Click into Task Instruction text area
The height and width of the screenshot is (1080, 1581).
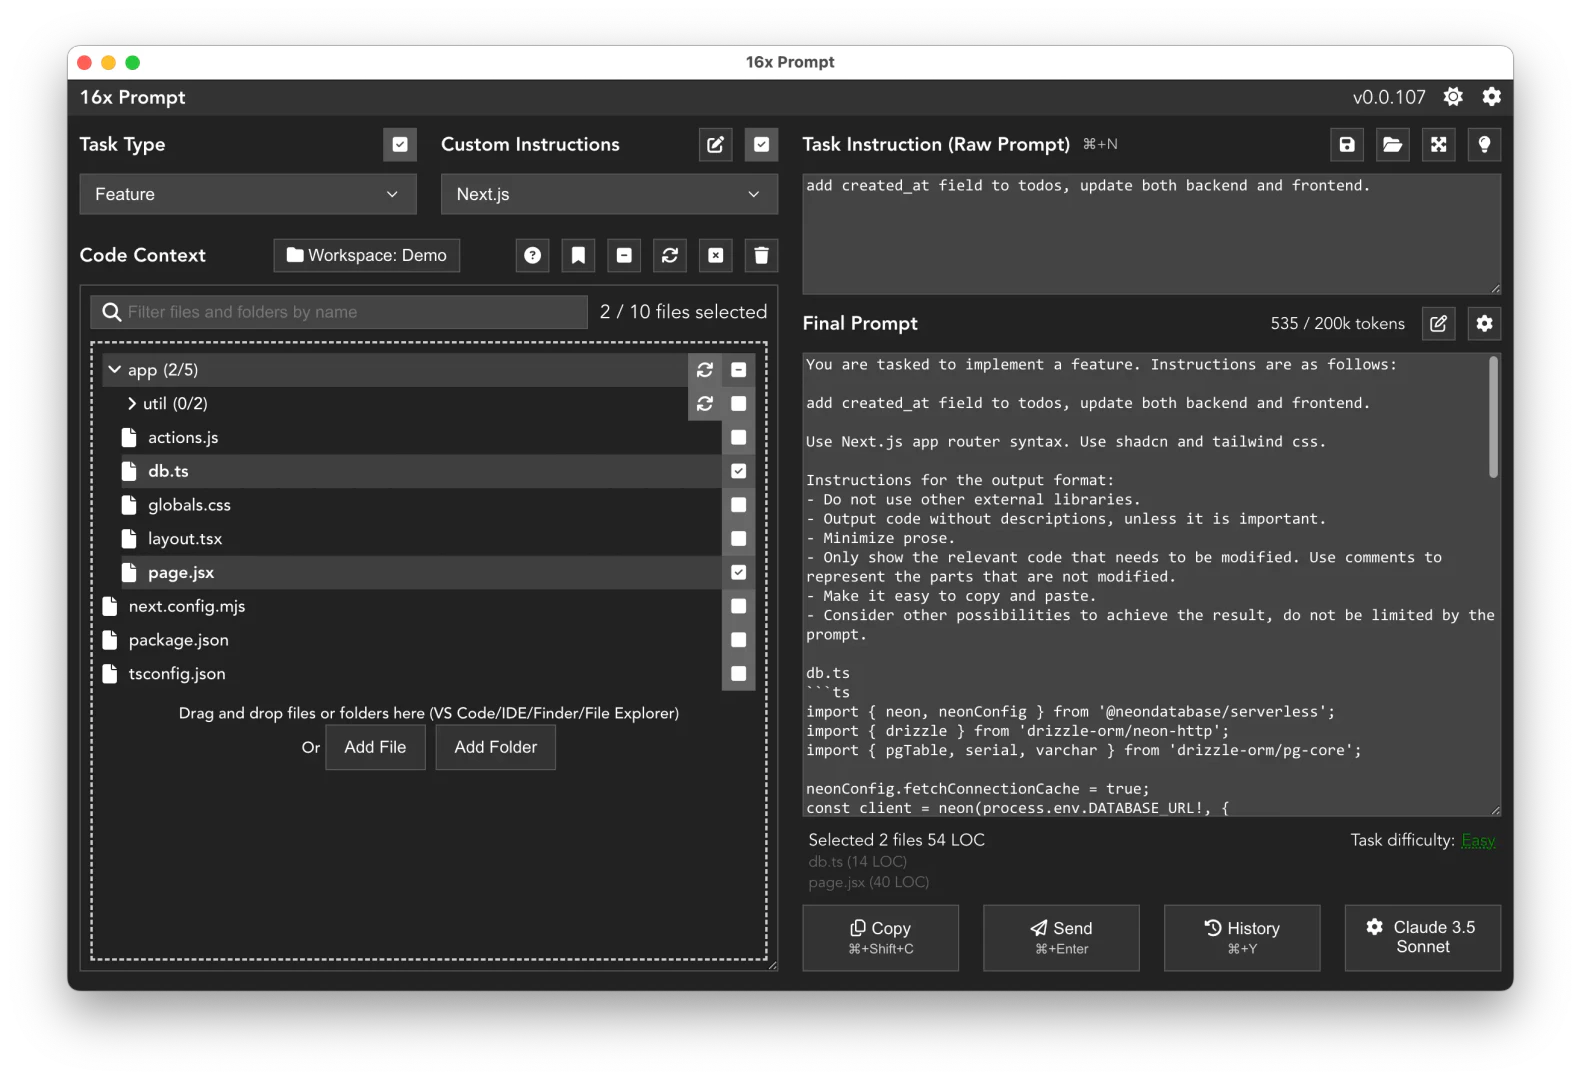tap(1152, 235)
